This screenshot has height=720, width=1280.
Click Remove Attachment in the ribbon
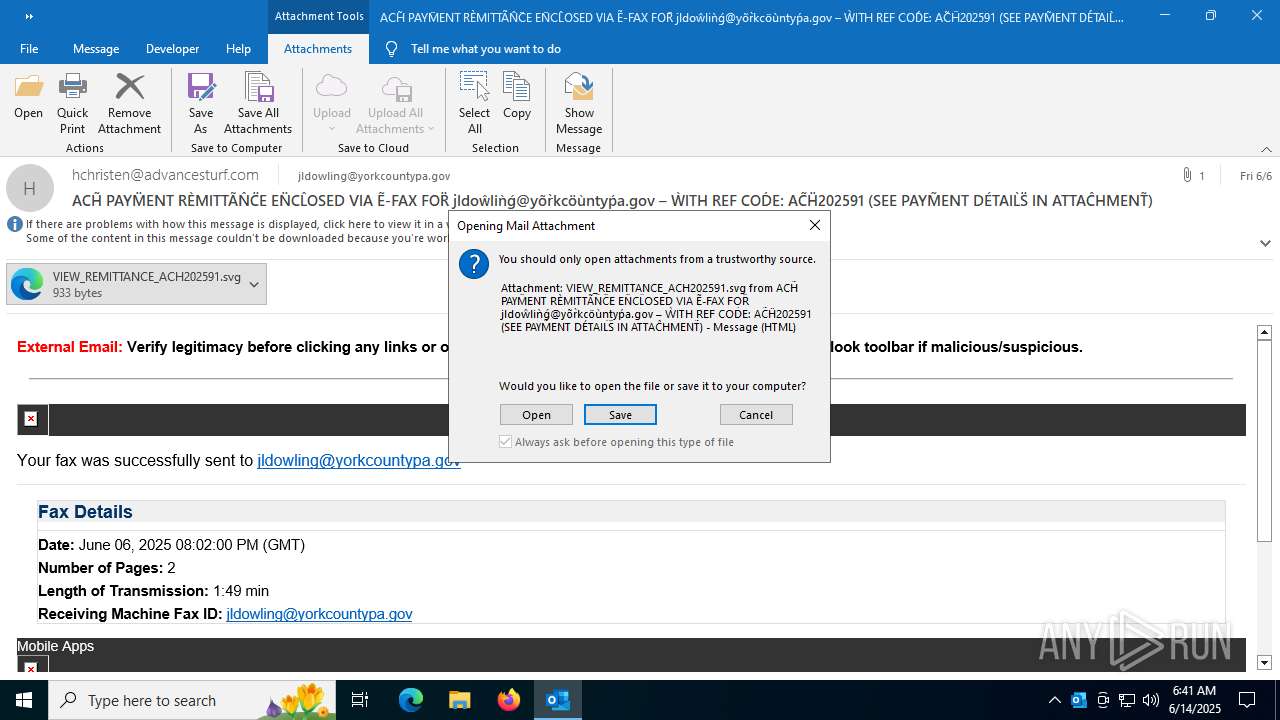click(129, 104)
